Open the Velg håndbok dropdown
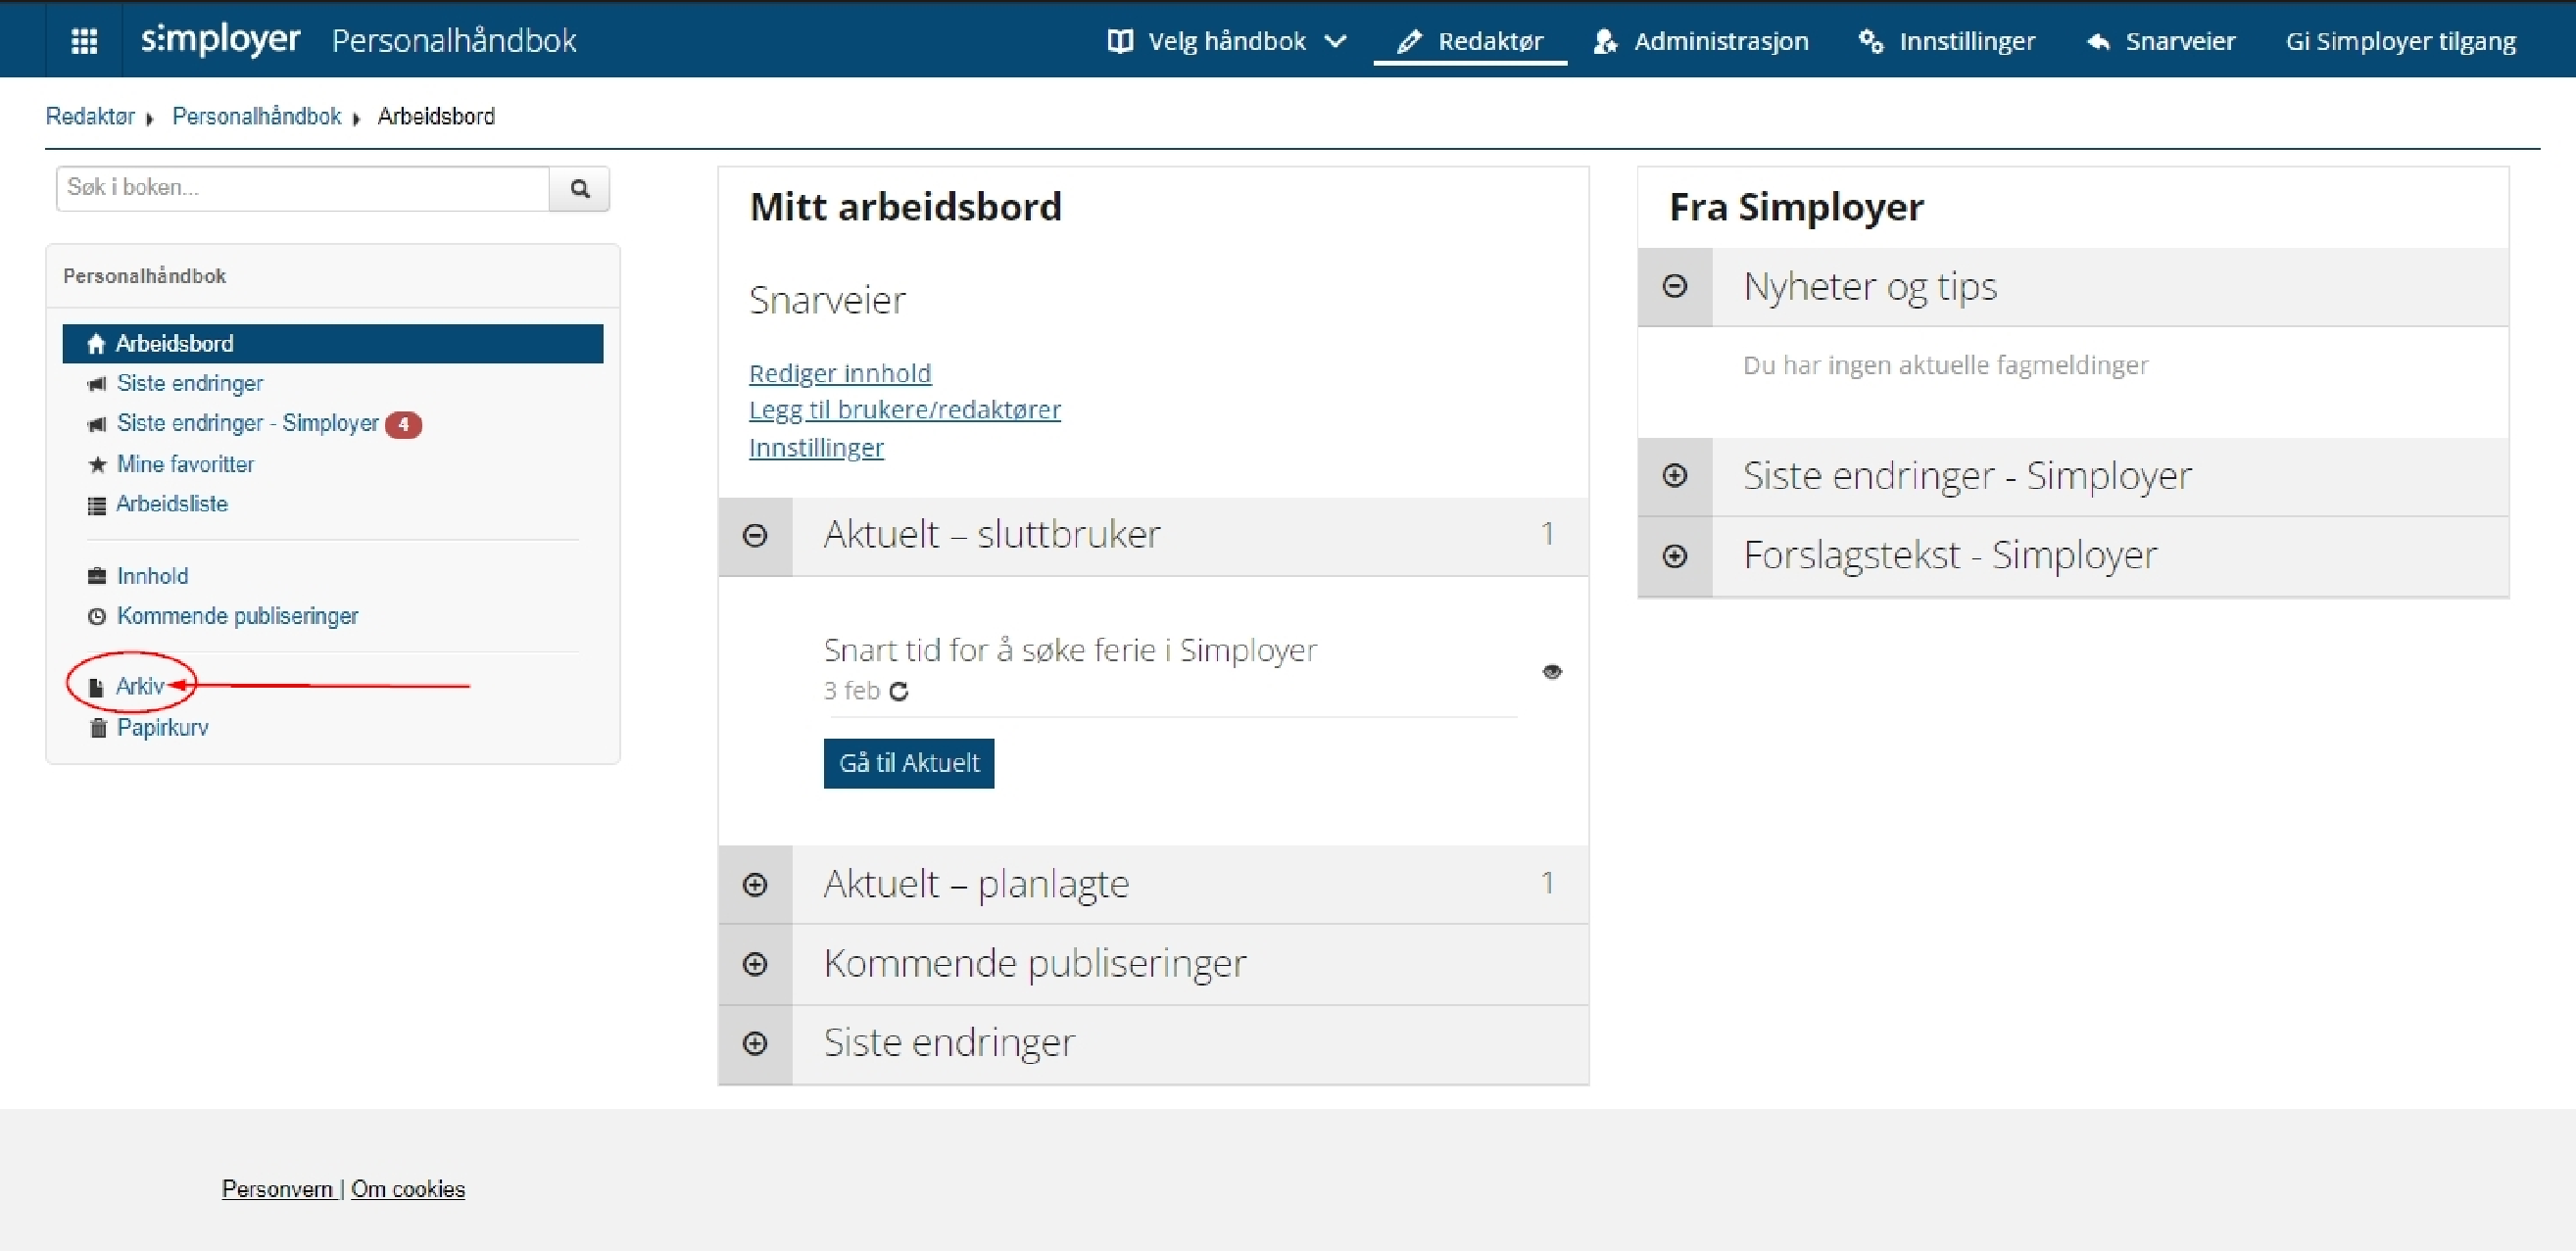Image resolution: width=2576 pixels, height=1251 pixels. [x=1227, y=41]
